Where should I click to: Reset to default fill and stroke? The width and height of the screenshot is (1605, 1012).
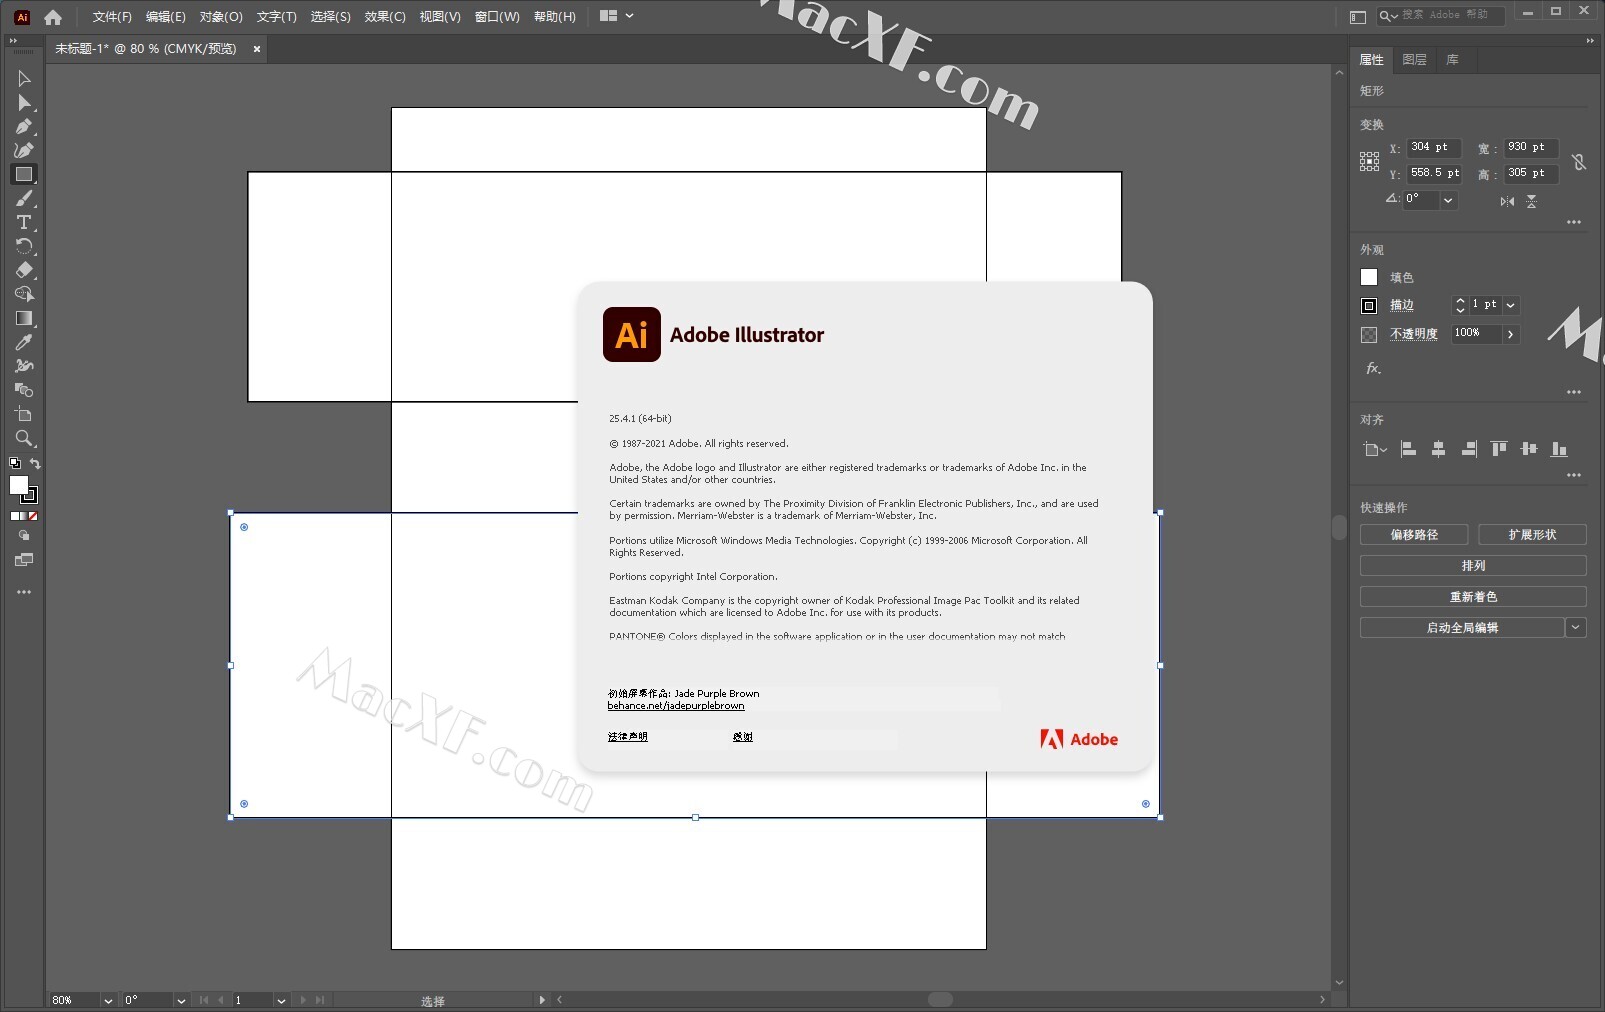click(x=15, y=463)
